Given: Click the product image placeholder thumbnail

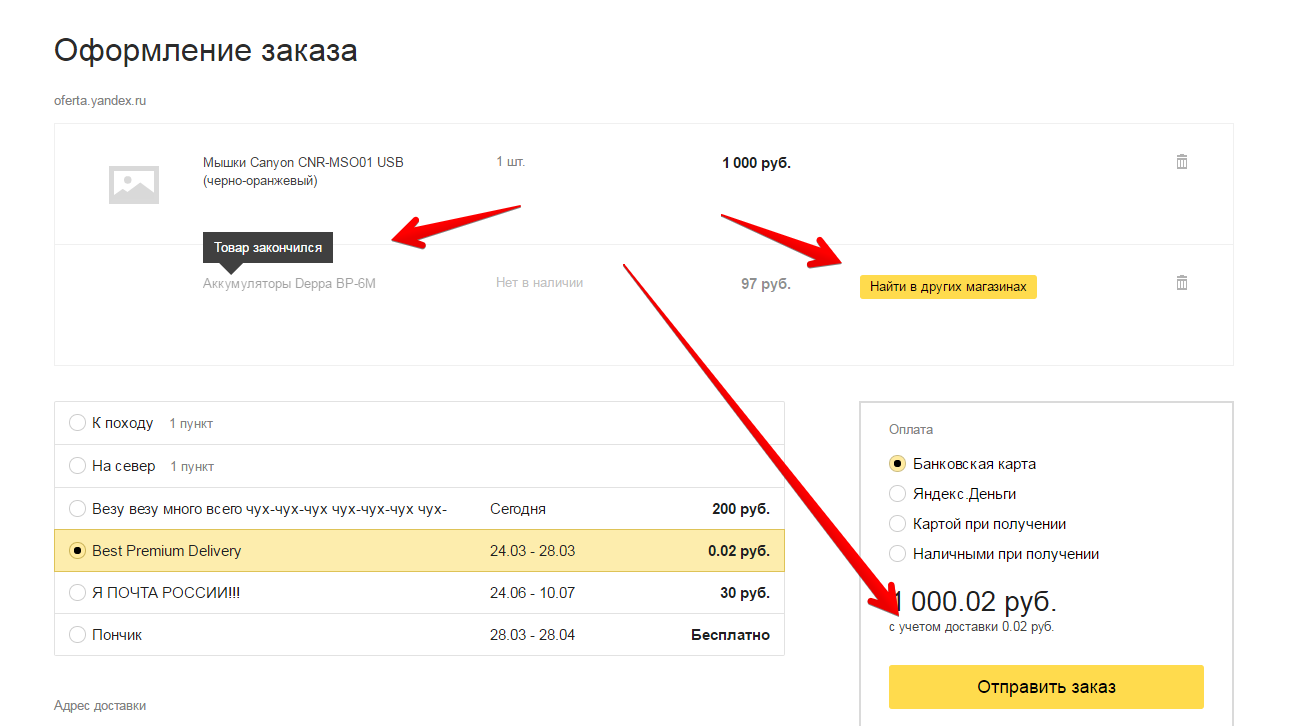Looking at the screenshot, I should pos(133,184).
